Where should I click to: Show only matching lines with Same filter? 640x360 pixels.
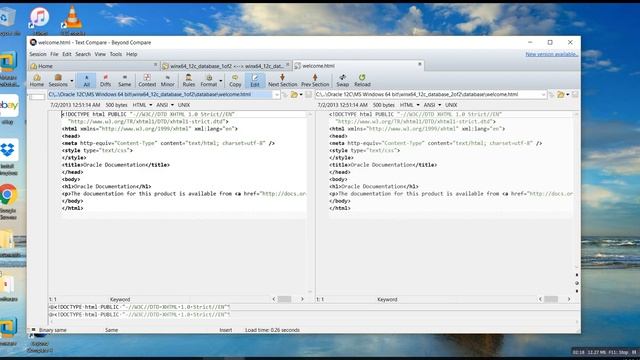click(x=124, y=80)
